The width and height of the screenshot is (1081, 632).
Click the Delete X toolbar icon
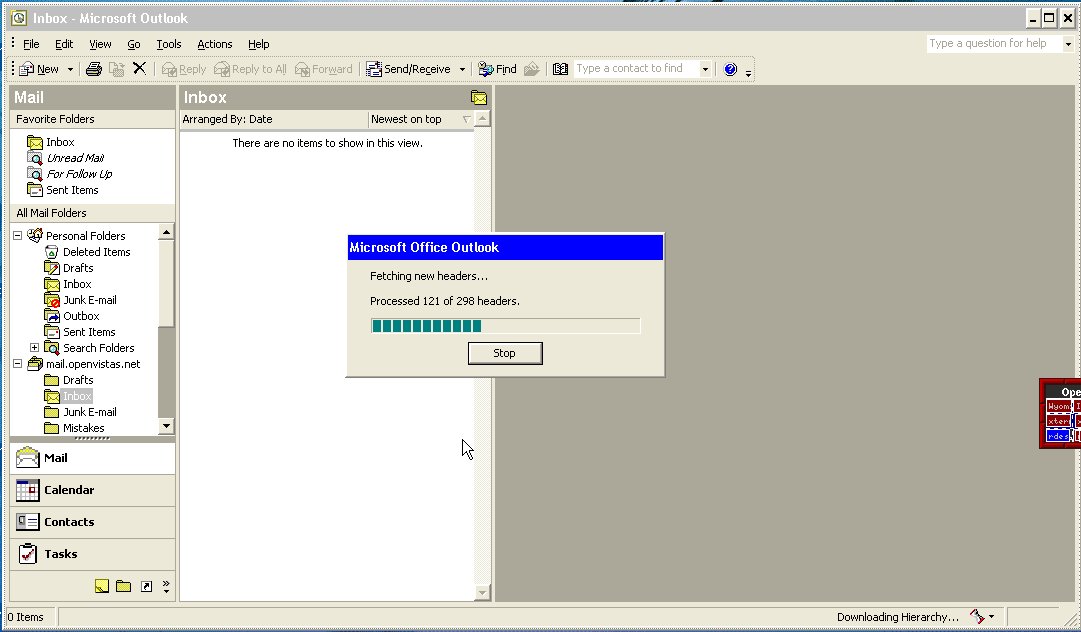(139, 68)
